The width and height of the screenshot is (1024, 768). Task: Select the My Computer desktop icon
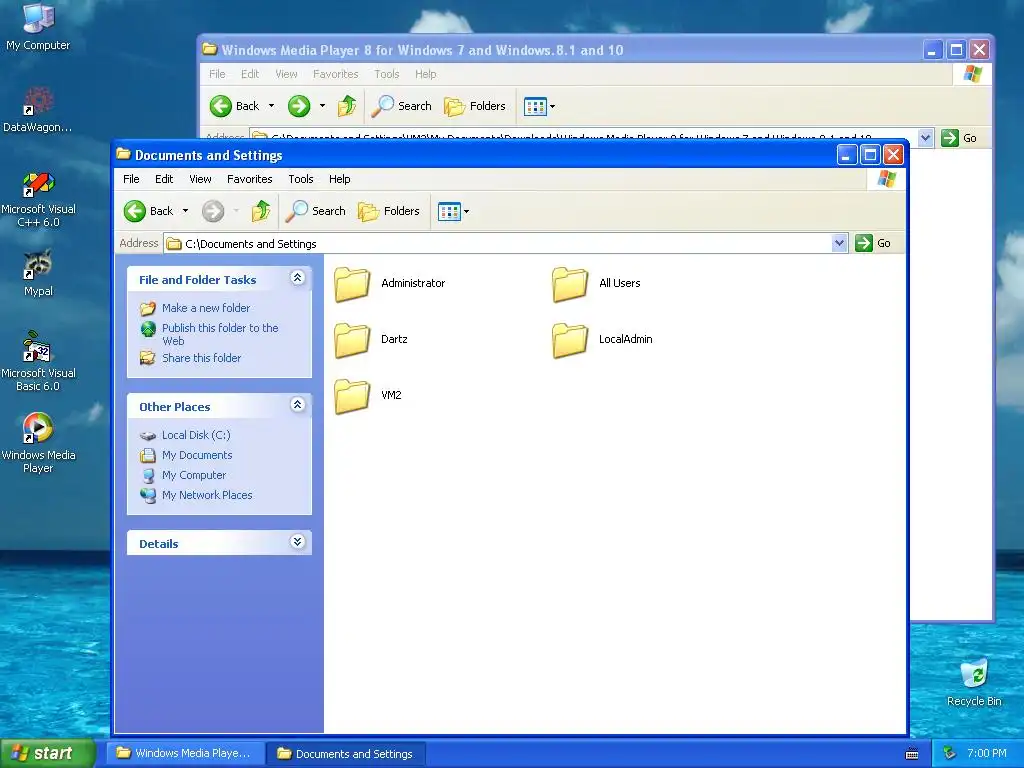coord(38,26)
